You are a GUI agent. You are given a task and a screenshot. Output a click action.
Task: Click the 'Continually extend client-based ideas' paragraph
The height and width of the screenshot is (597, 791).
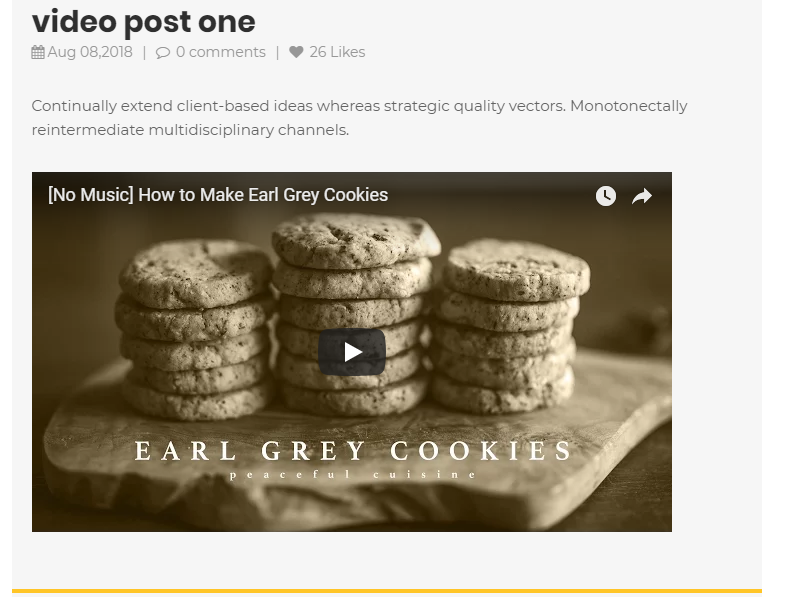(359, 118)
